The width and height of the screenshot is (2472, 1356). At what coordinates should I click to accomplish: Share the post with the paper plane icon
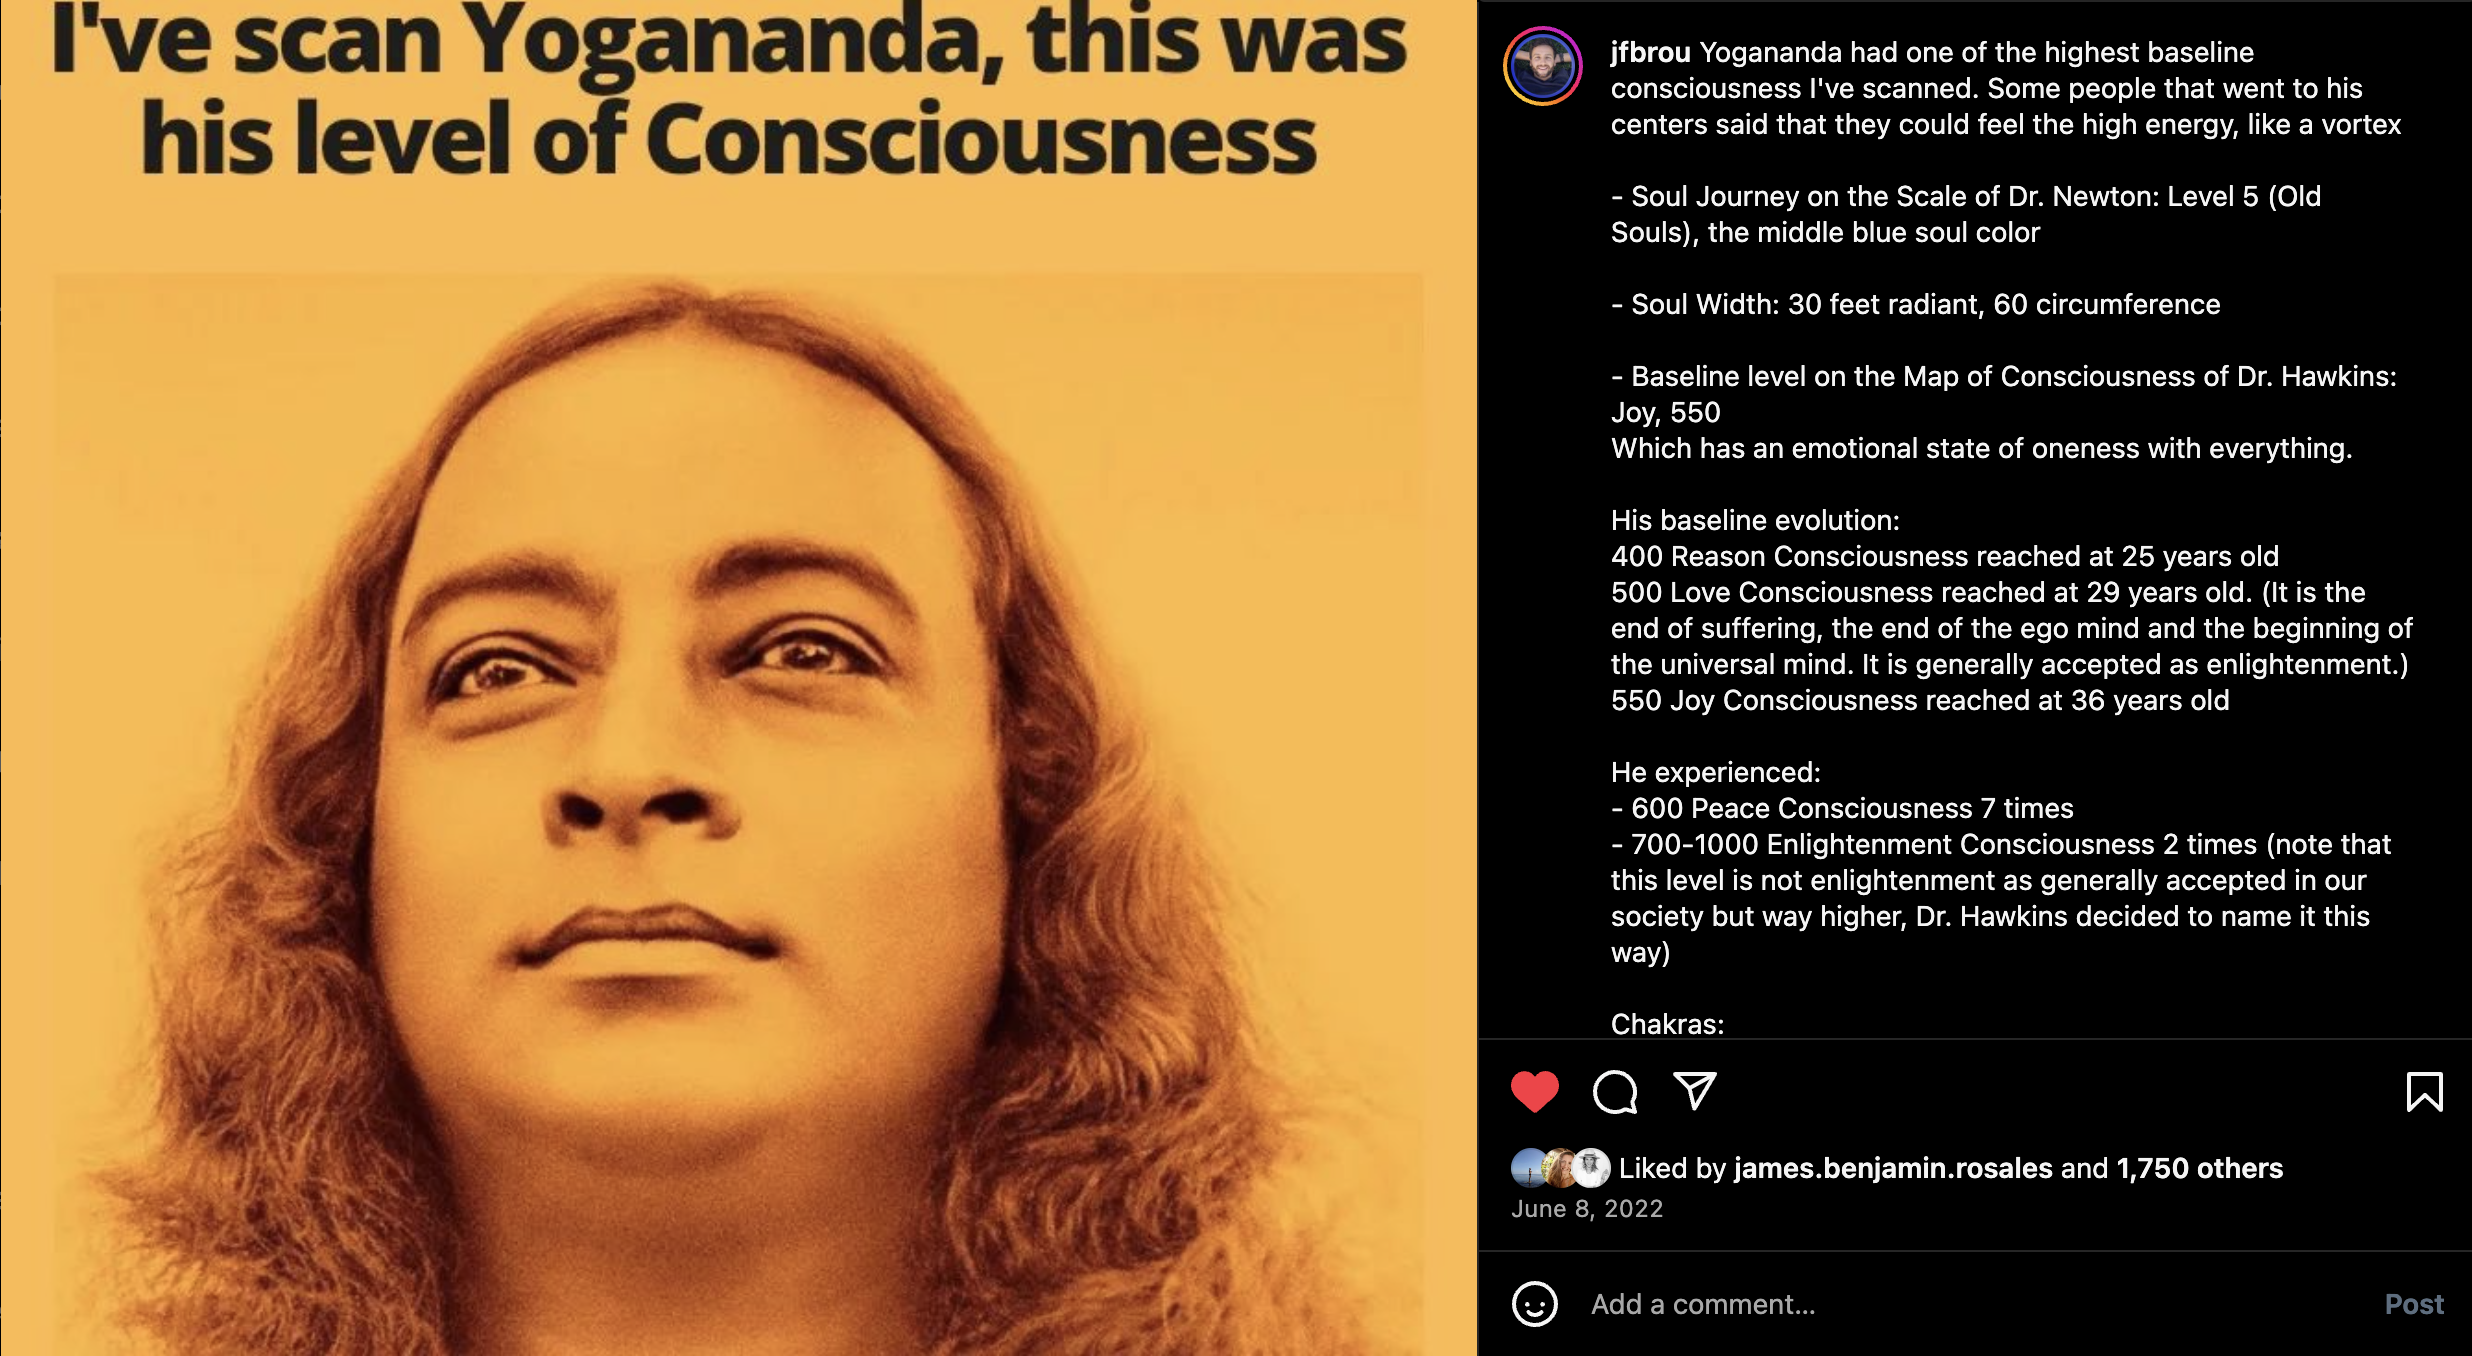click(1695, 1091)
